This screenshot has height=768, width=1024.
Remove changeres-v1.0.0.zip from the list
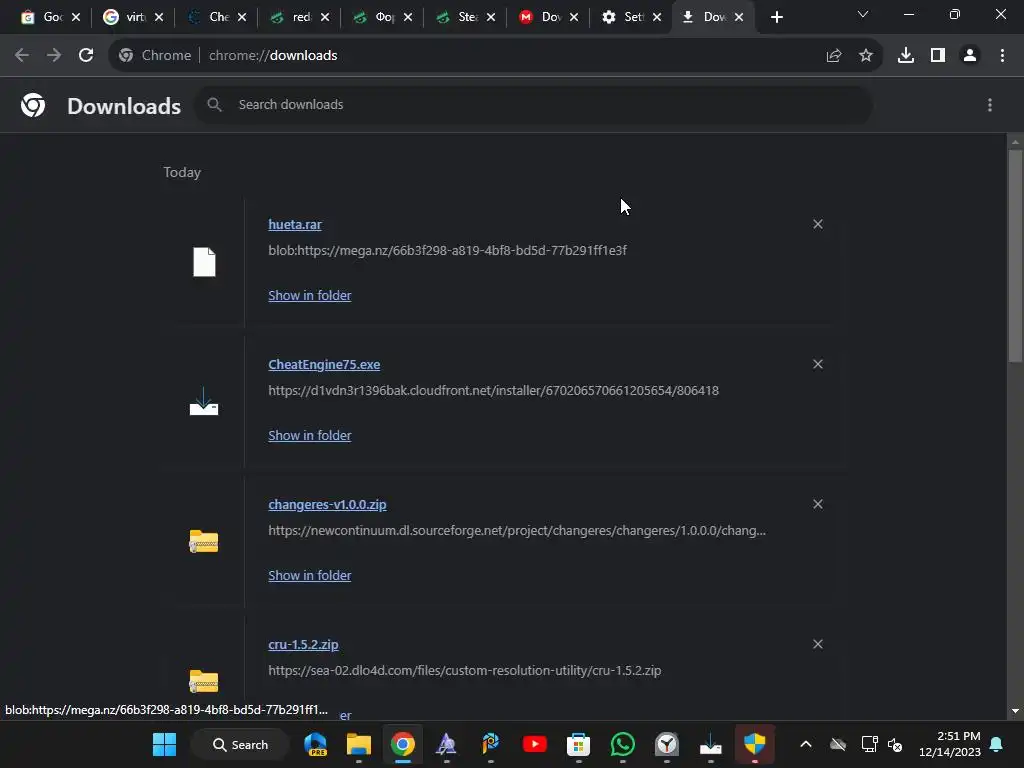(x=818, y=504)
